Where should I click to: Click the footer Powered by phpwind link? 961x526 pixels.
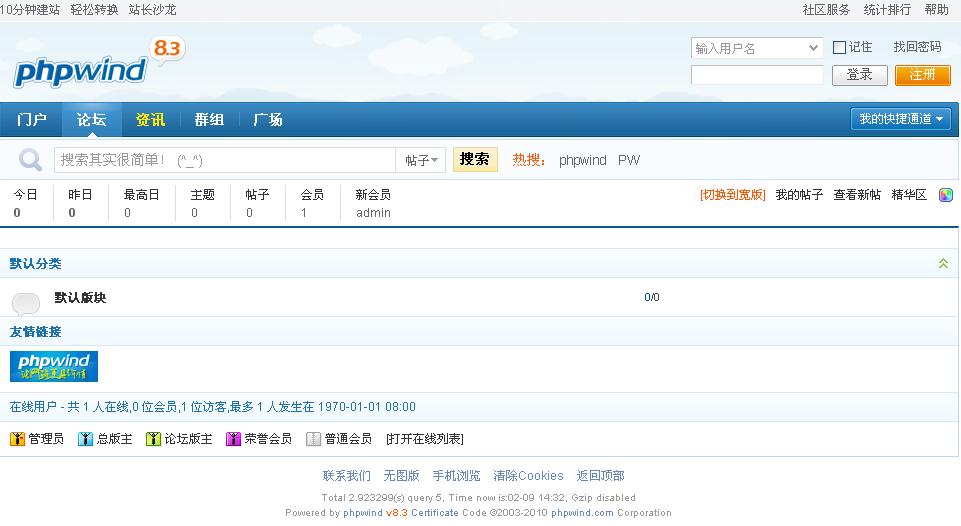363,513
